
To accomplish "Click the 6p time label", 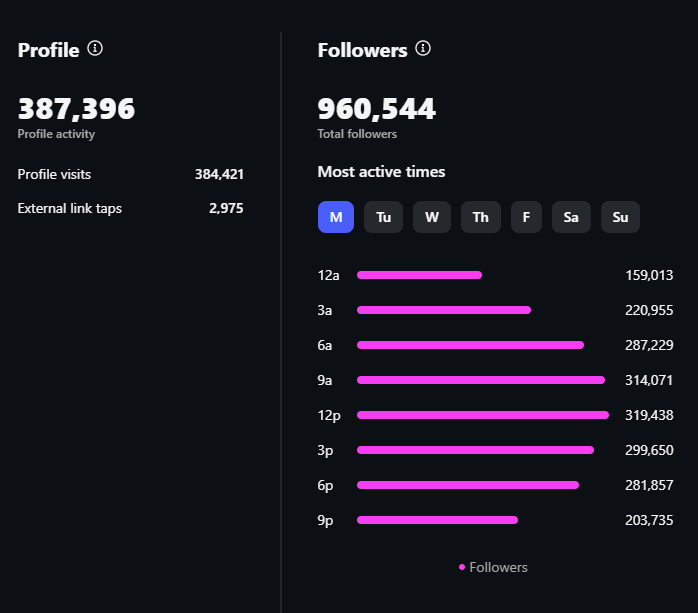I will (x=325, y=485).
